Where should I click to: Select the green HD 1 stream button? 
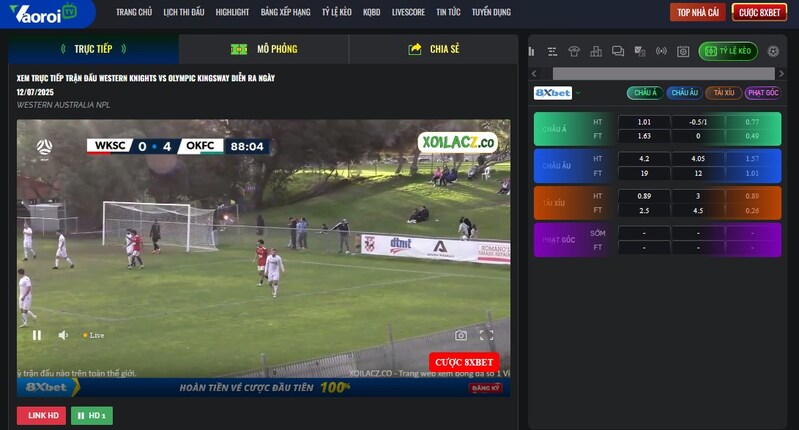click(x=92, y=416)
